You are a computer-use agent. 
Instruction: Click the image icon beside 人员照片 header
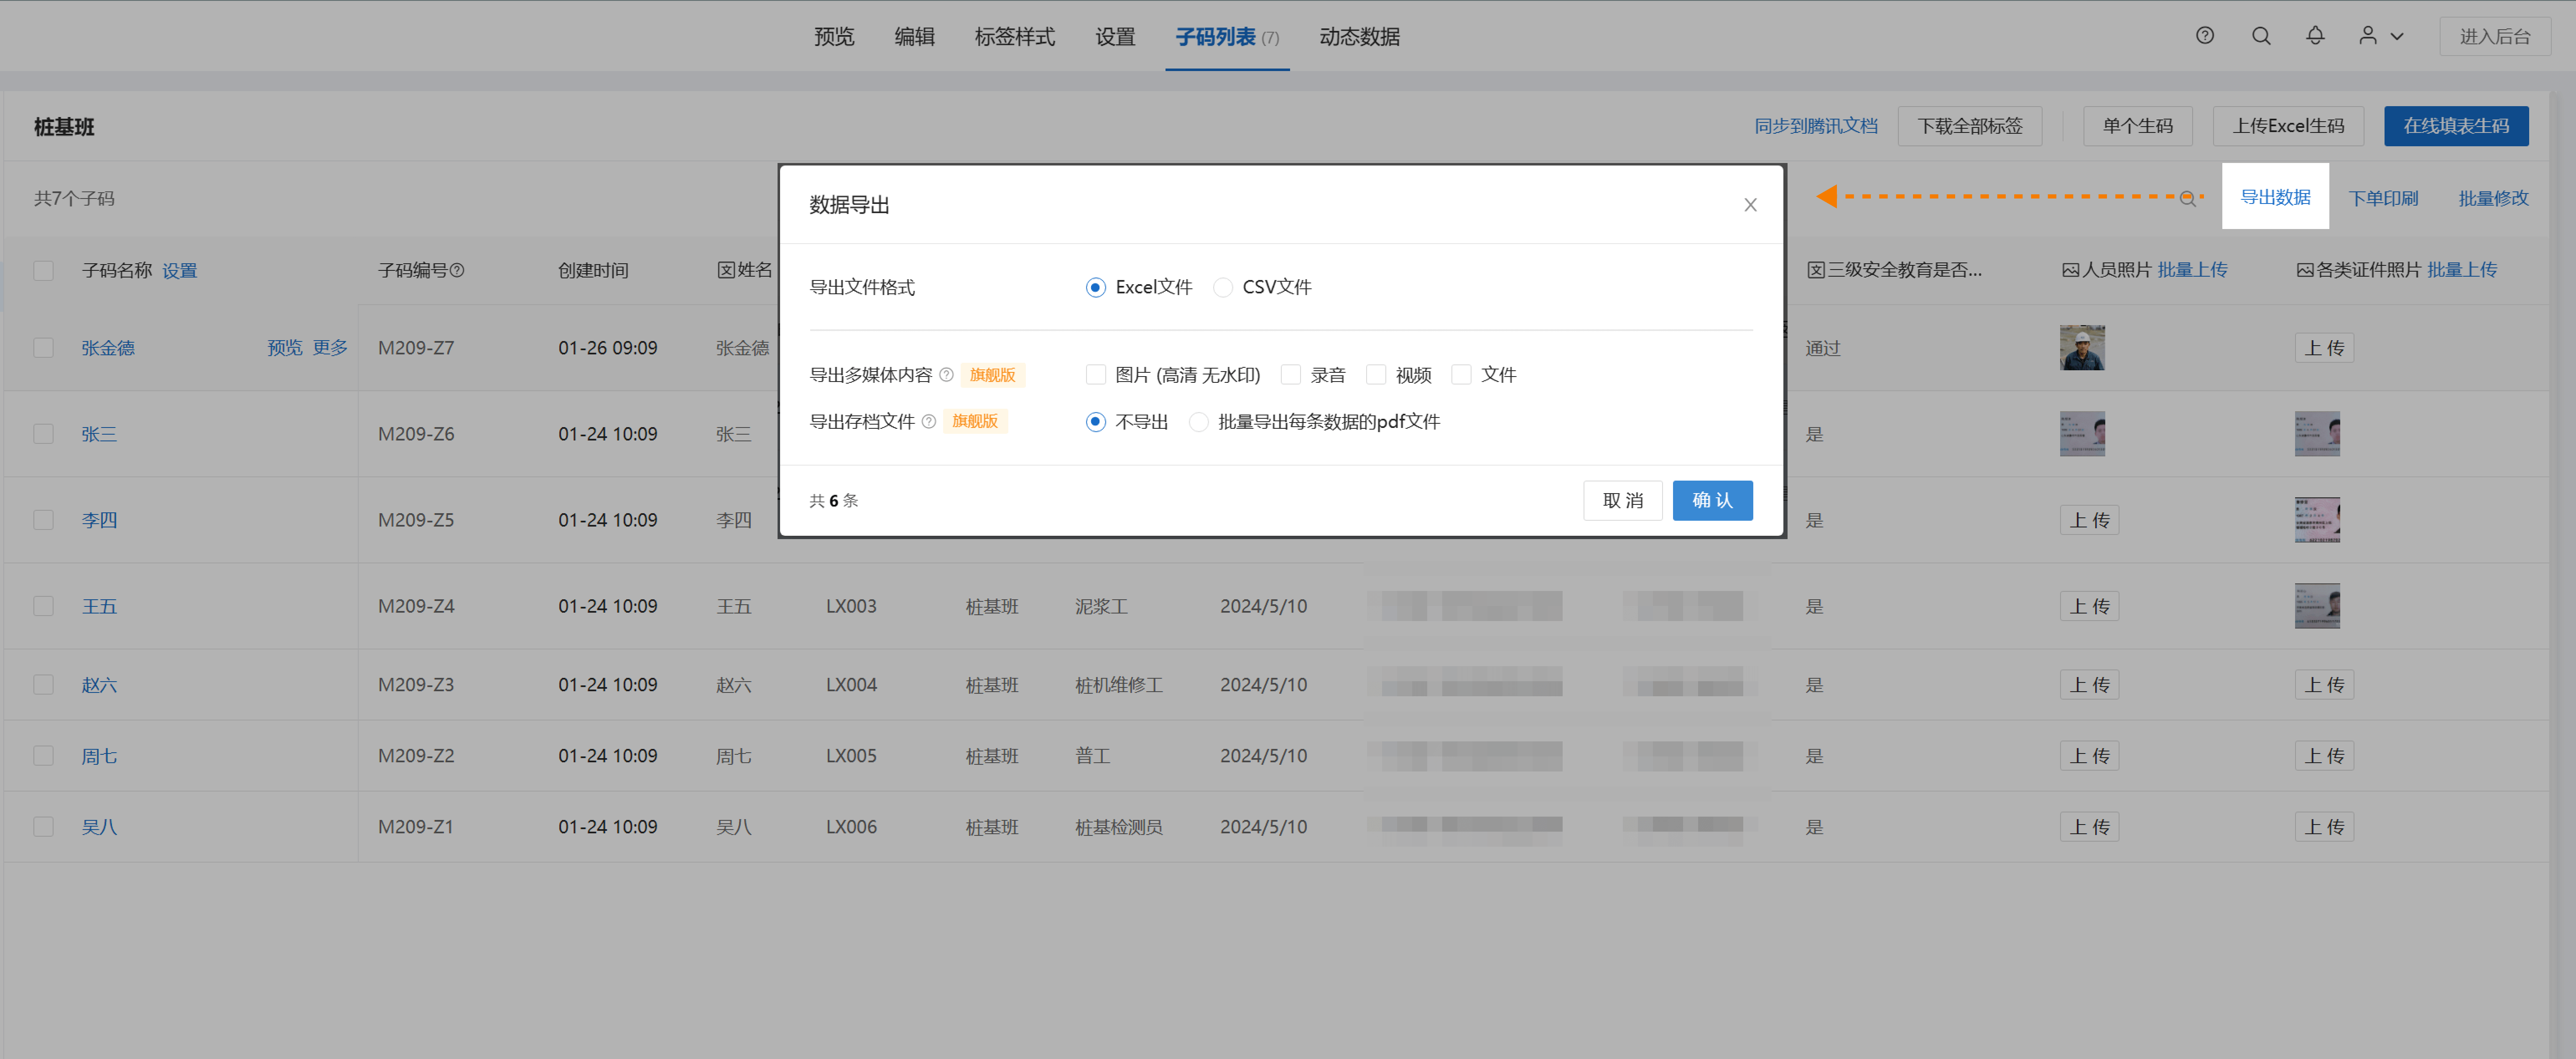click(x=2070, y=270)
